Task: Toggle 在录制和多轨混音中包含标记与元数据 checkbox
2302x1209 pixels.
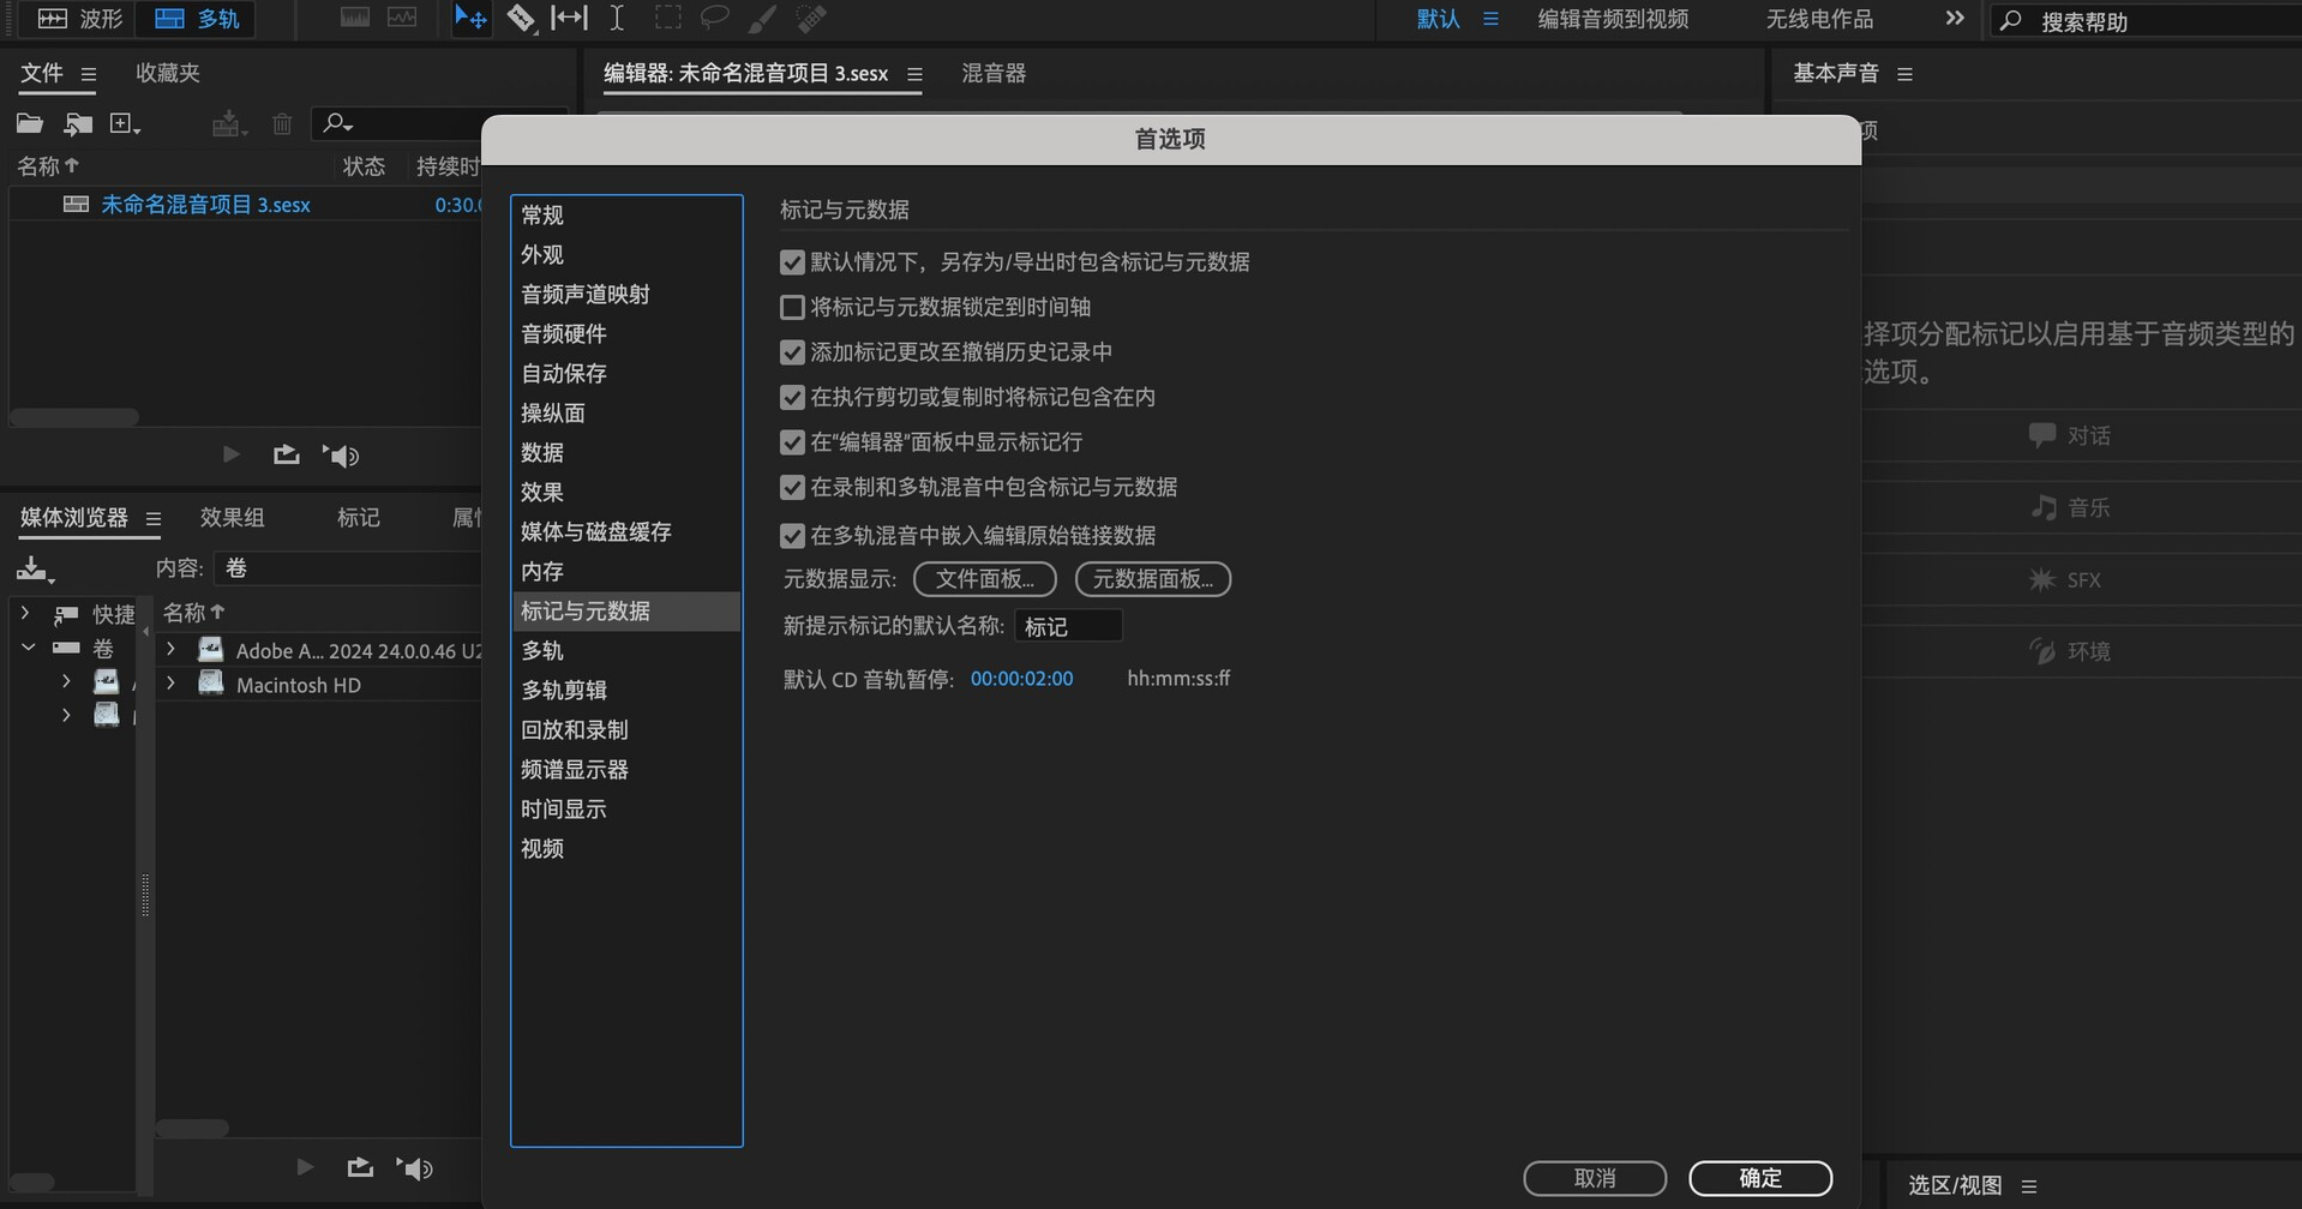Action: [x=792, y=487]
